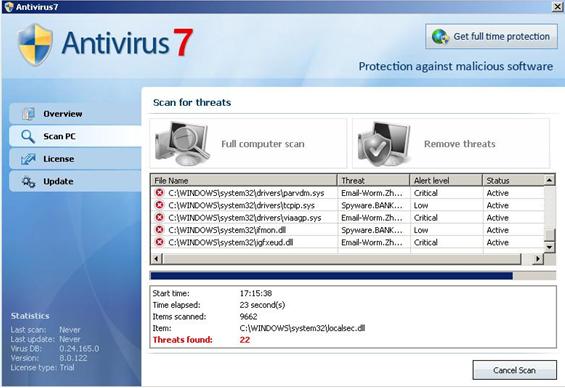
Task: Click Email-Worm.Zh threat in igfxeud.dll row
Action: (x=372, y=242)
